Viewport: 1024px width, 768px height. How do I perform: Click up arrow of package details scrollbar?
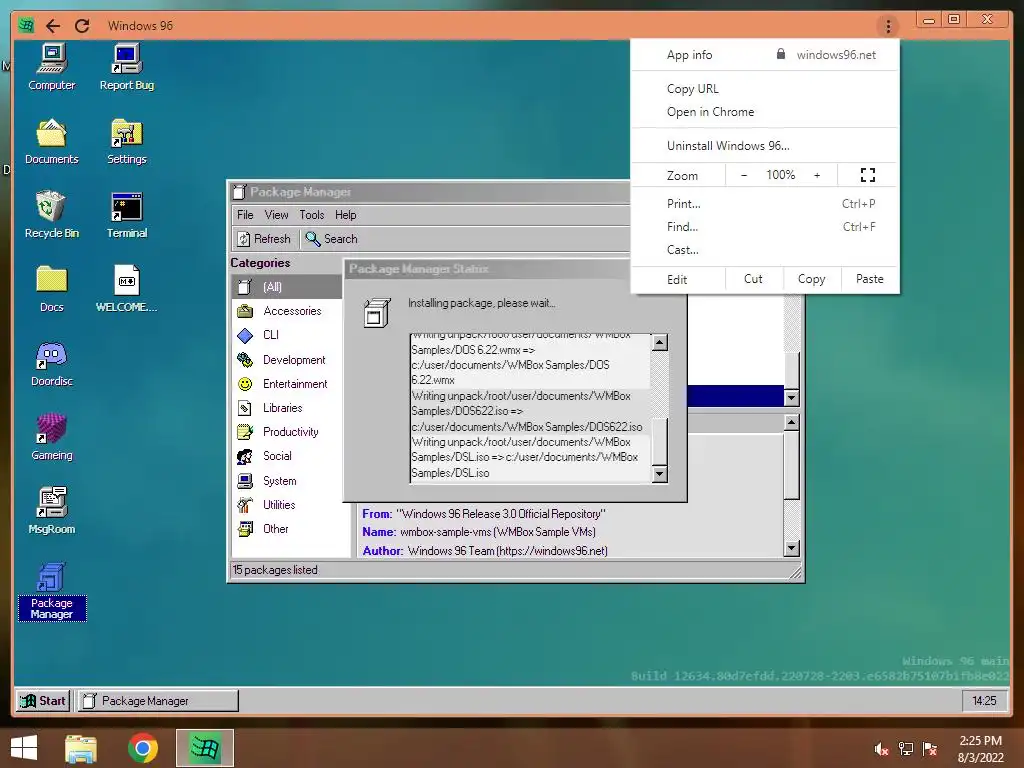[792, 423]
